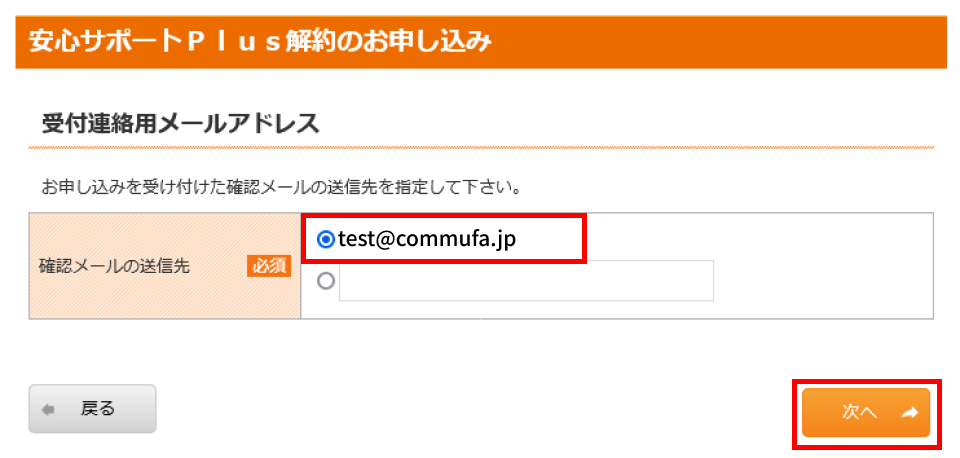Click the custom email address text field

526,281
